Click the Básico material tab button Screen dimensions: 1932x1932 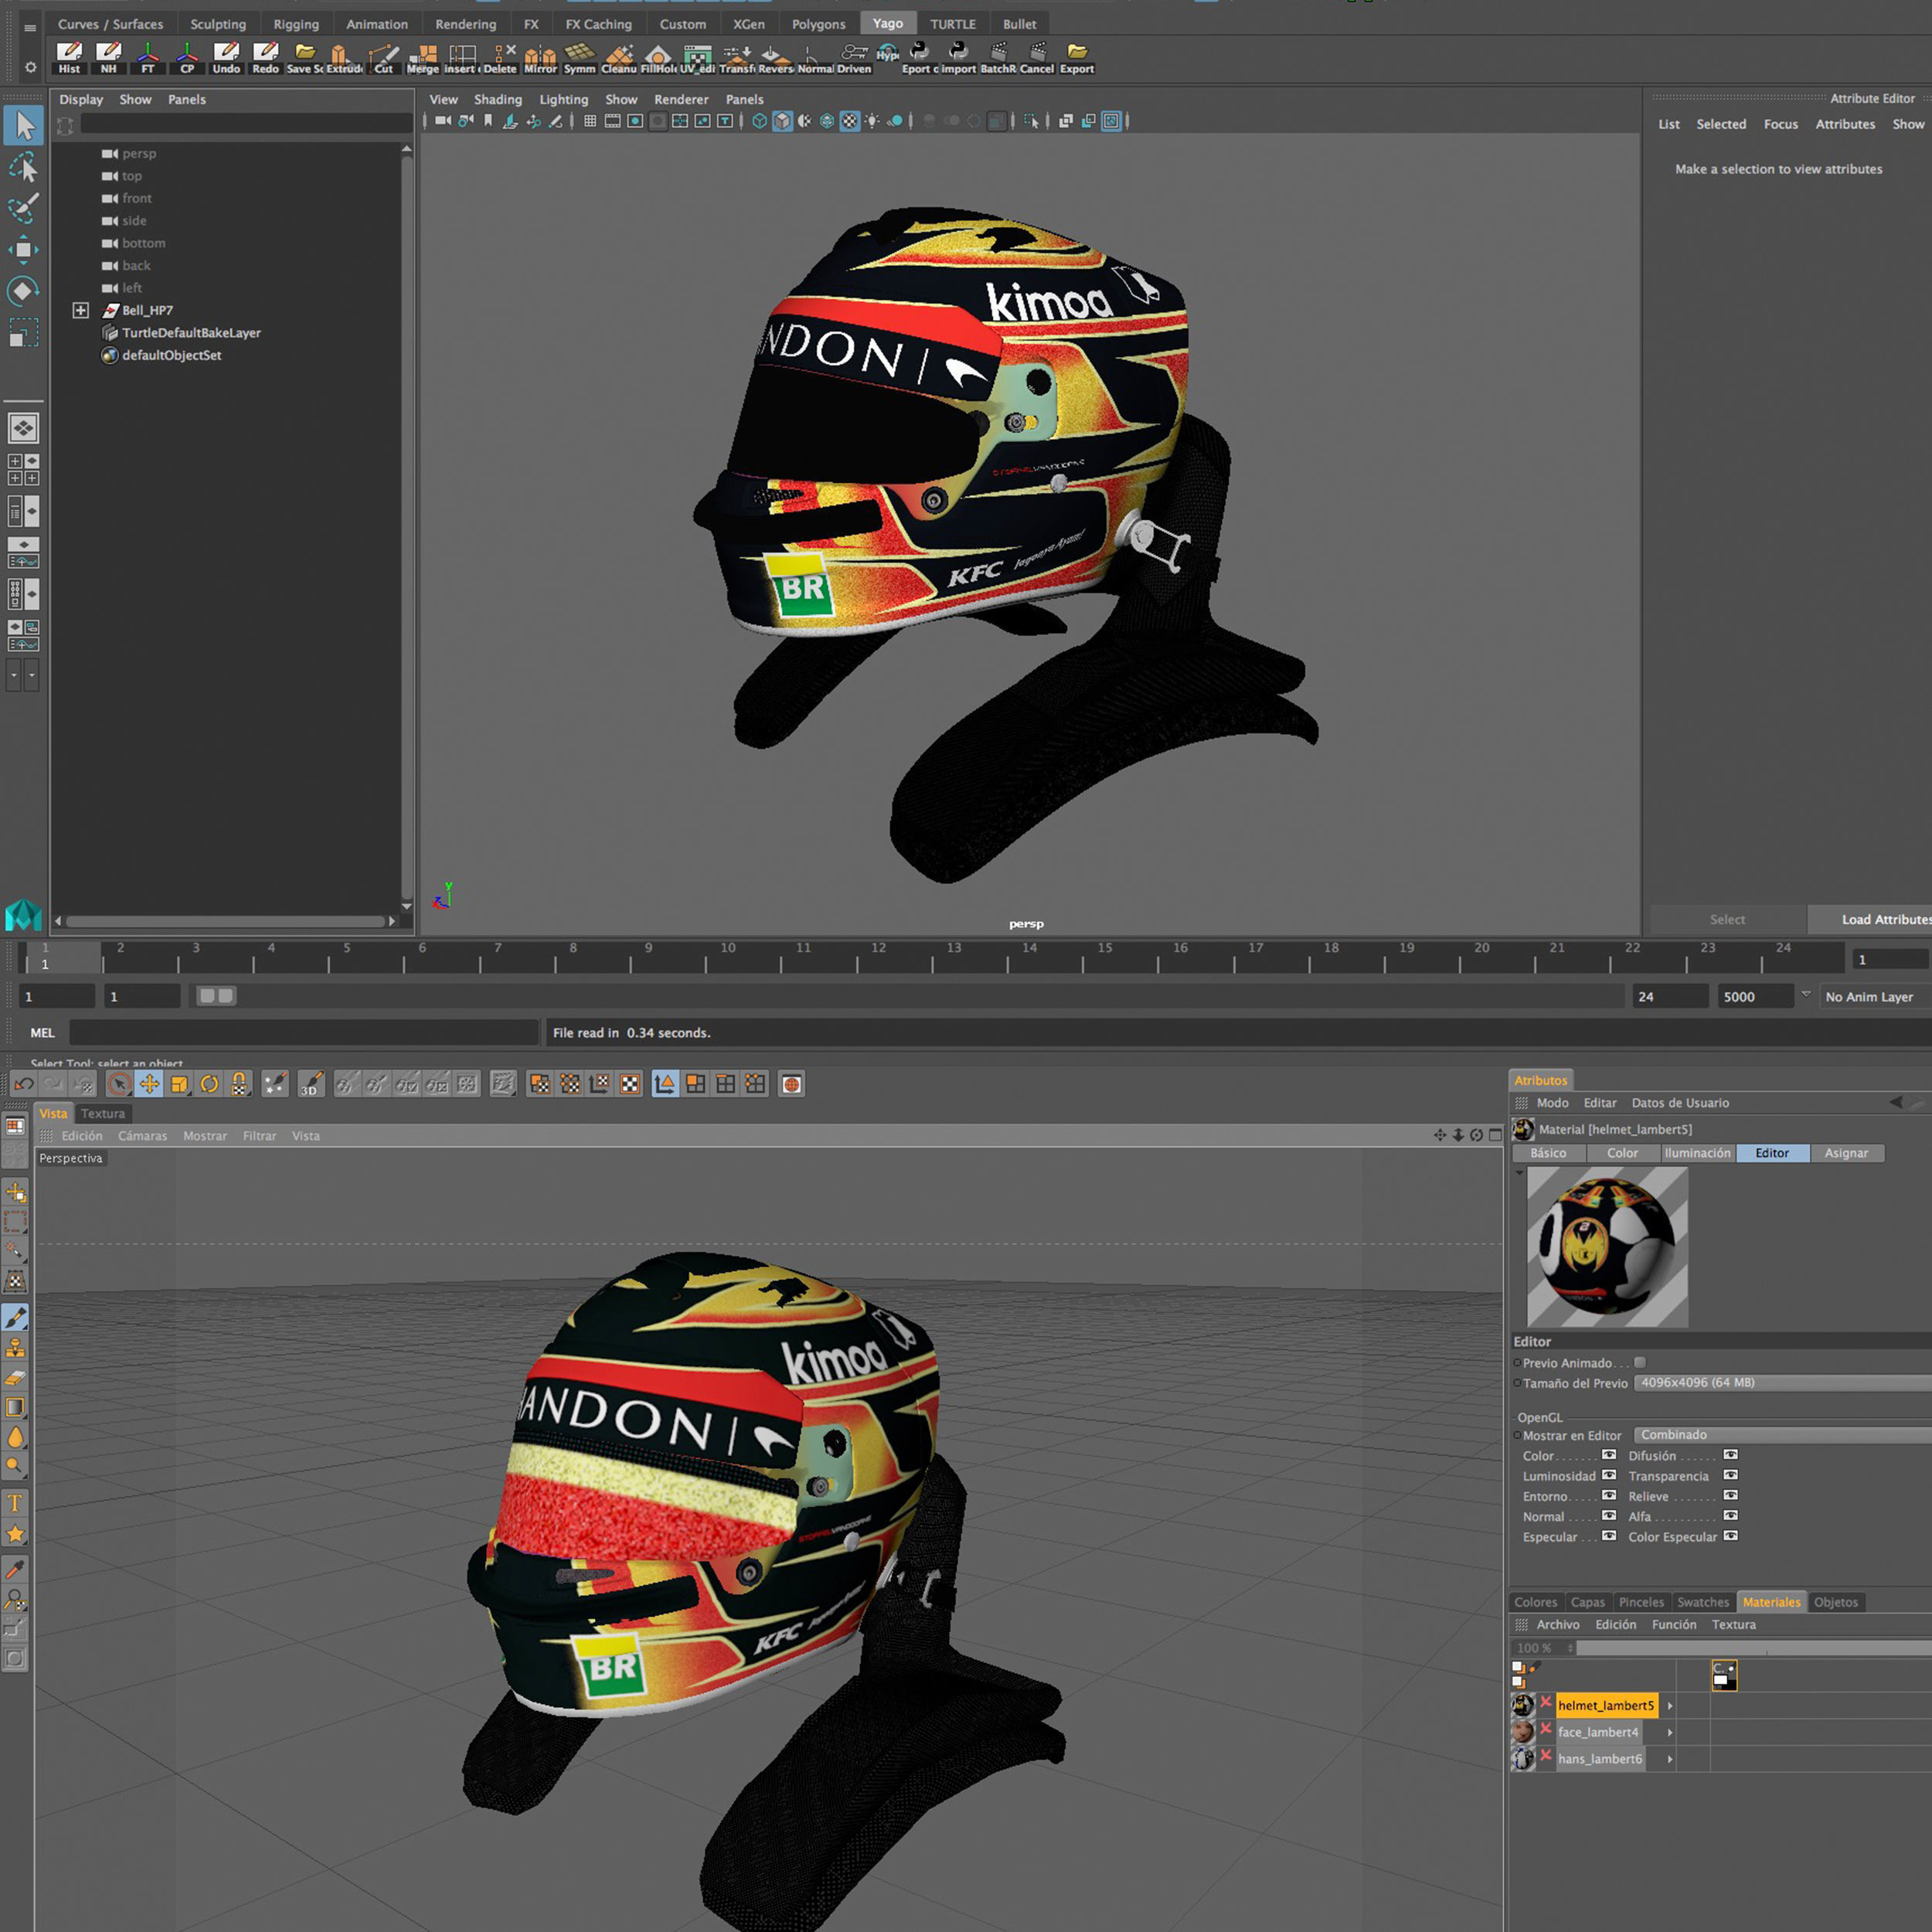click(1548, 1153)
